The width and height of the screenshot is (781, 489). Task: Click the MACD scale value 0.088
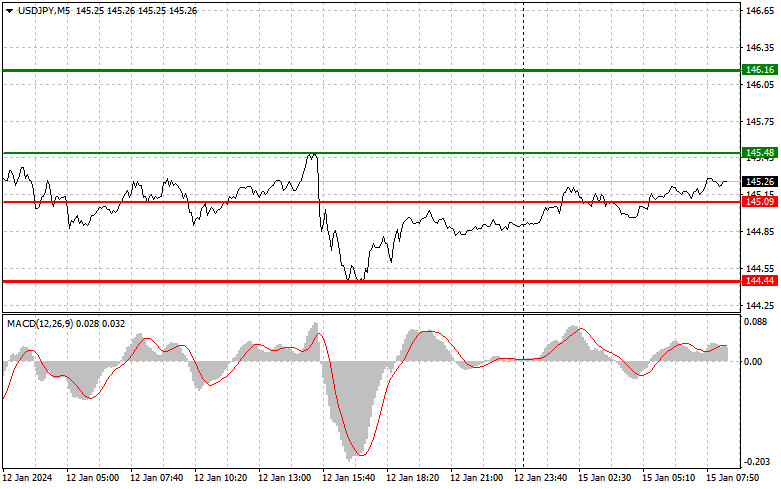pos(756,322)
